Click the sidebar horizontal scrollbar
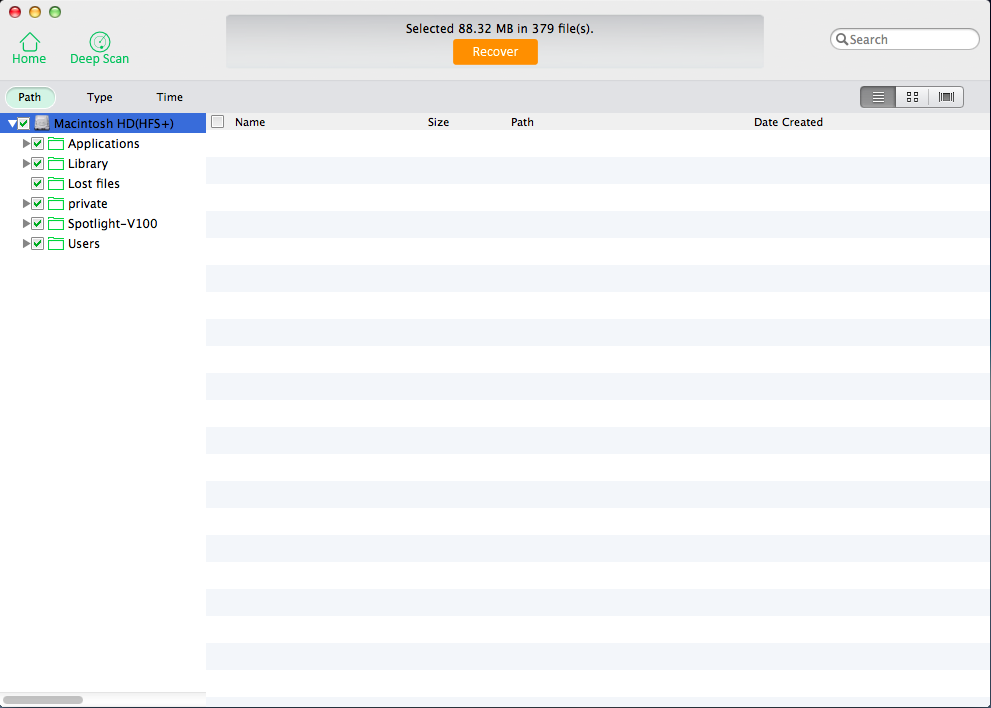 click(x=43, y=700)
